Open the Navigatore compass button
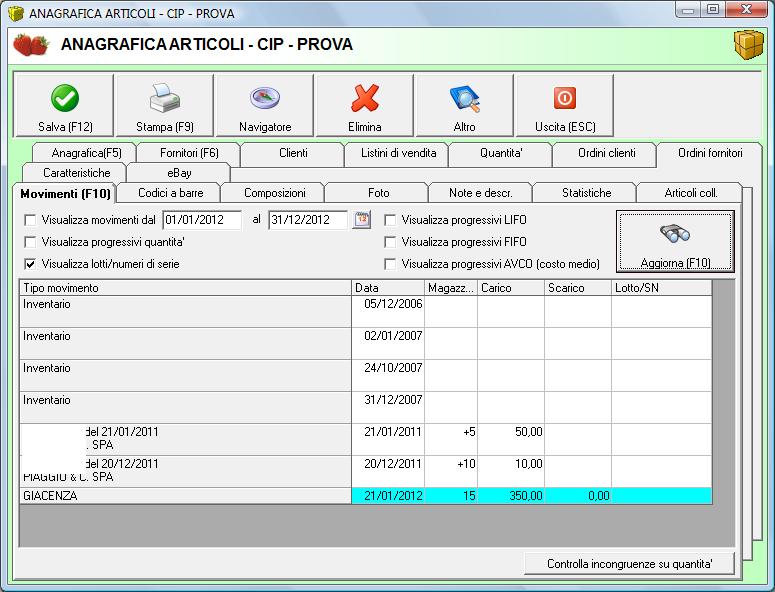This screenshot has height=592, width=775. click(265, 105)
